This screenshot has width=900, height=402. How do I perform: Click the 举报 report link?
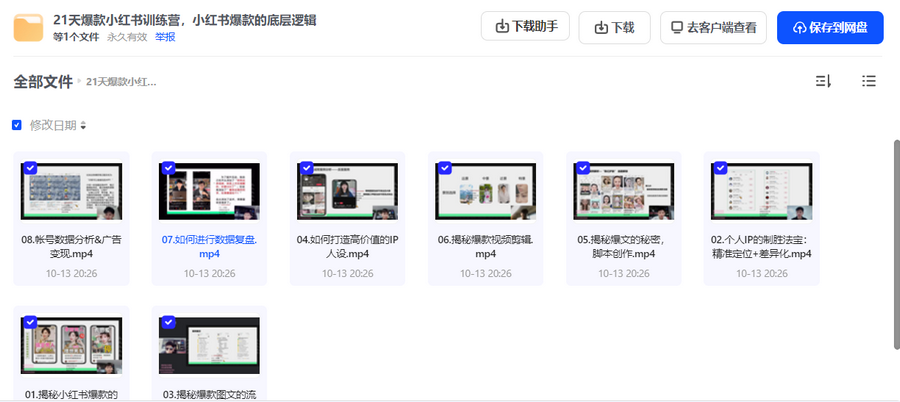tap(165, 37)
